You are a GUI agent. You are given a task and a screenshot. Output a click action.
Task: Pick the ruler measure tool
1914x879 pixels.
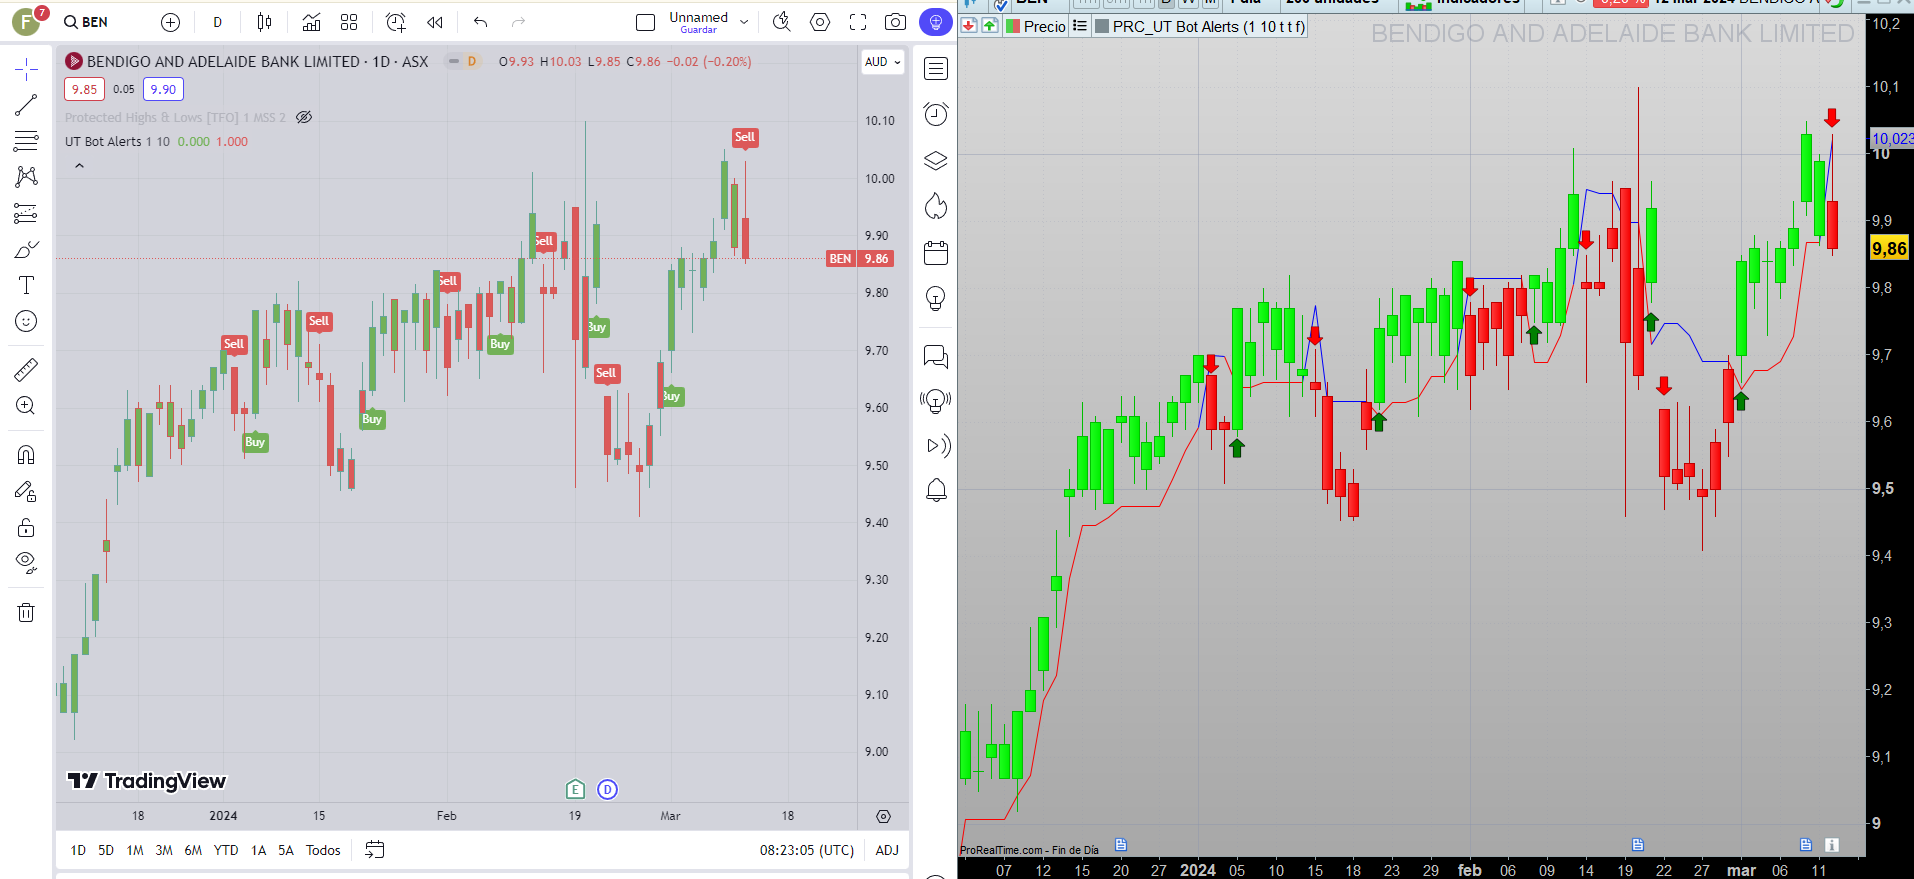[x=26, y=370]
